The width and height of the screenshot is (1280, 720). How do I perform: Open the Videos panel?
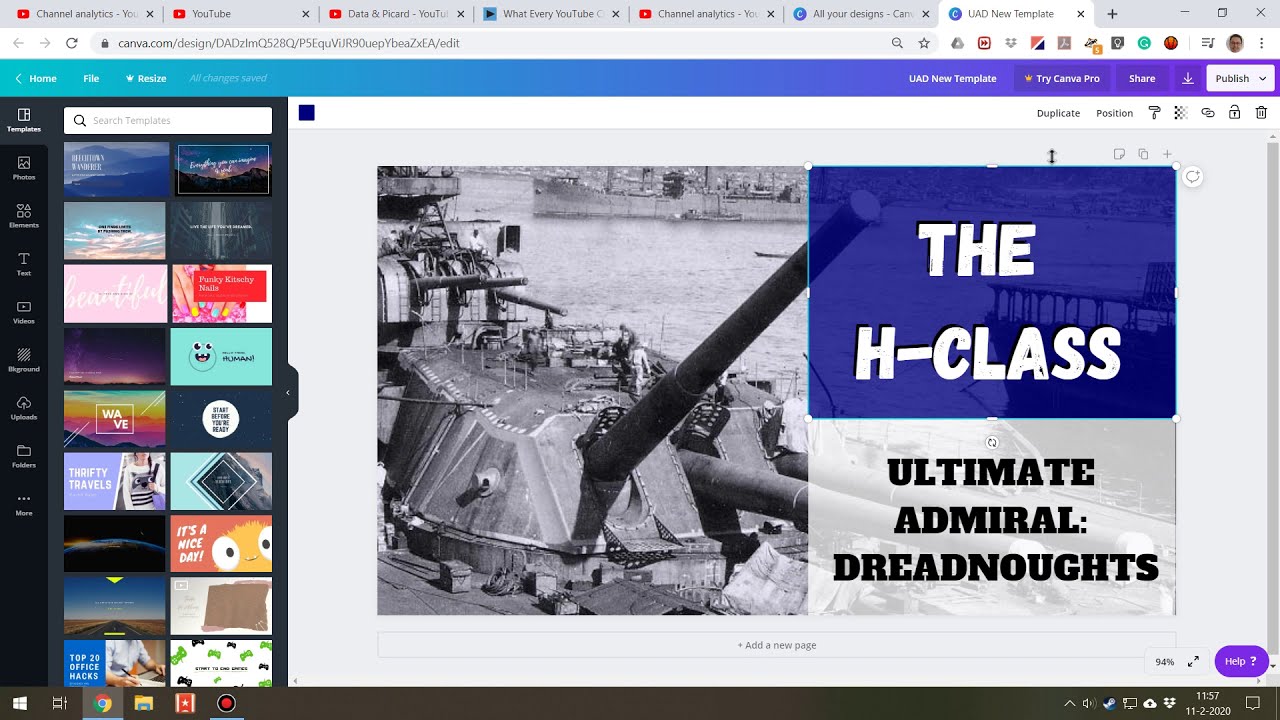(24, 312)
